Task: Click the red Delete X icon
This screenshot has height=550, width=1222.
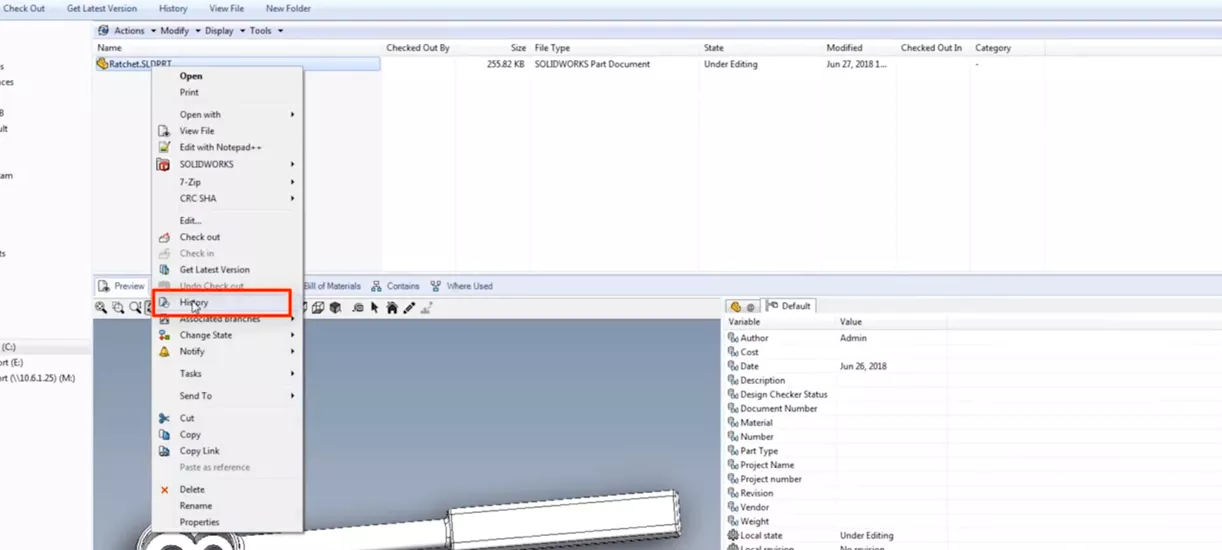Action: pyautogui.click(x=164, y=490)
